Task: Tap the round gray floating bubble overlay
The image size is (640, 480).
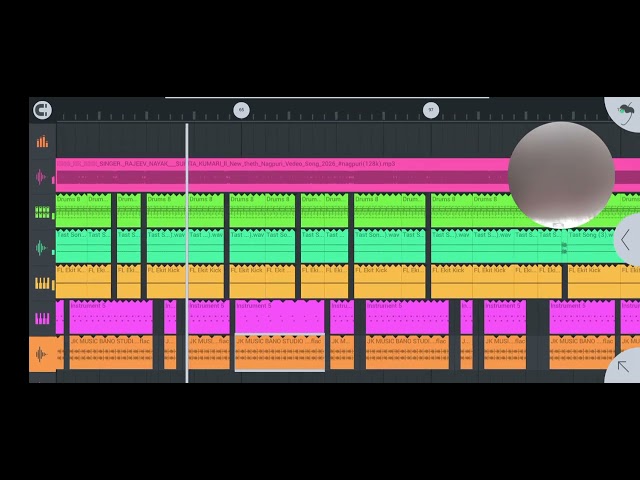Action: [562, 175]
